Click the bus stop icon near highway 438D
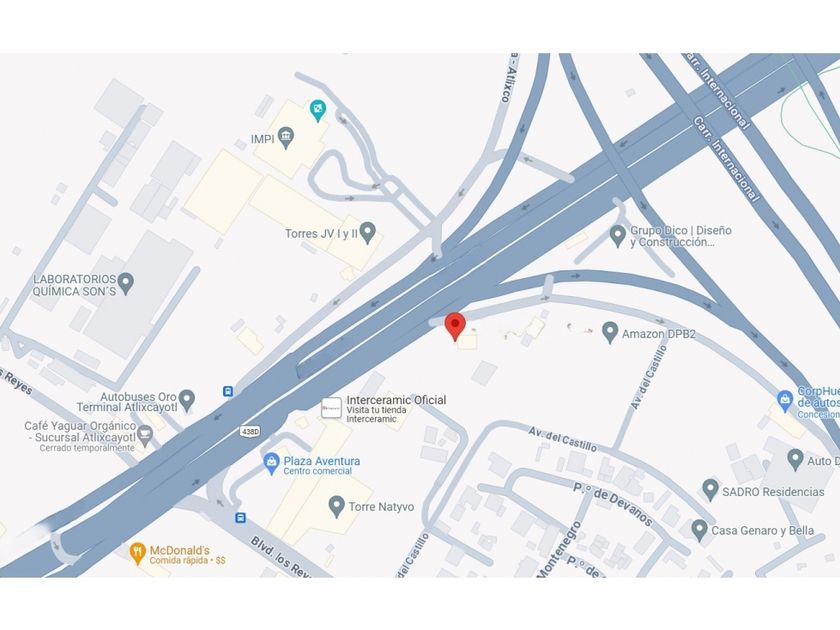Screen dimensions: 840x630 [228, 392]
